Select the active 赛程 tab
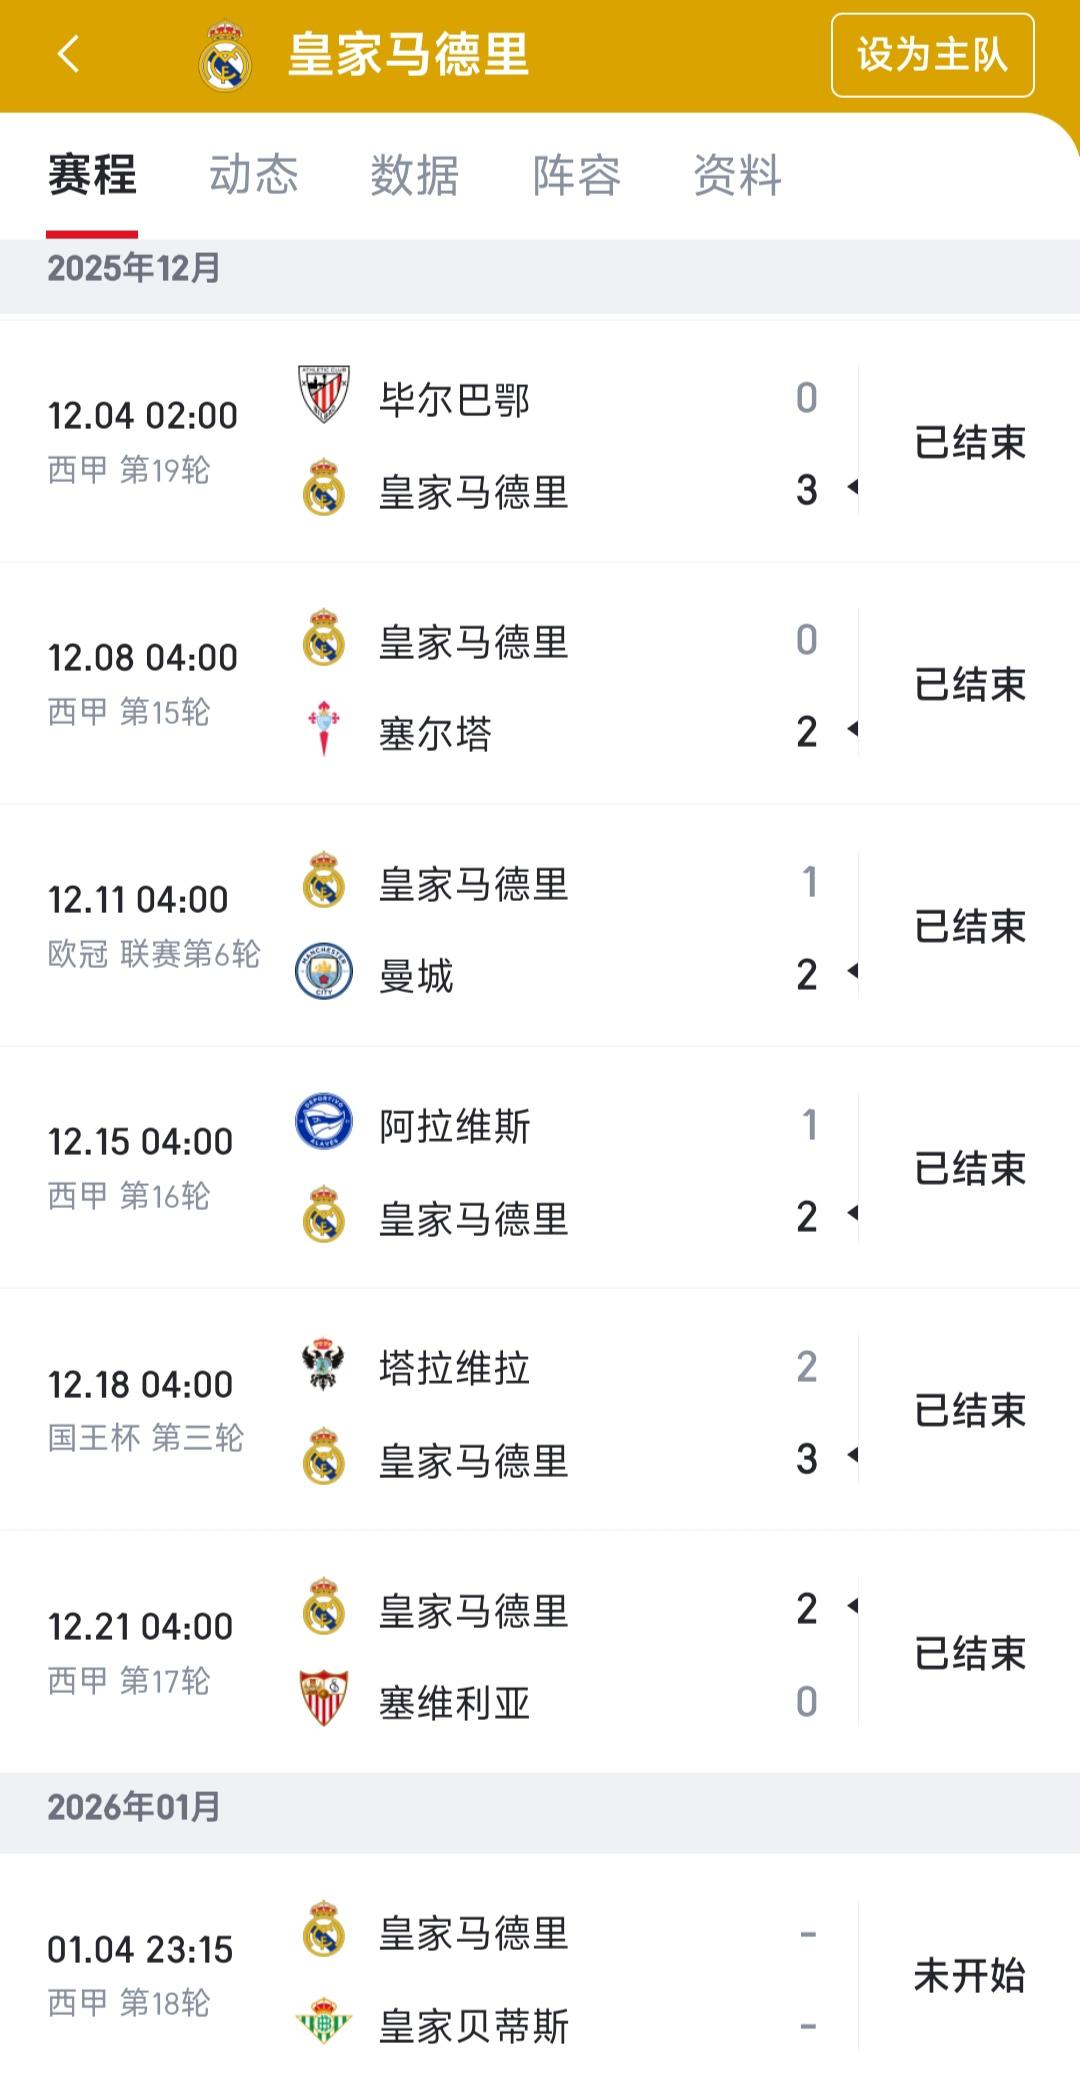The height and width of the screenshot is (2085, 1080). [92, 176]
